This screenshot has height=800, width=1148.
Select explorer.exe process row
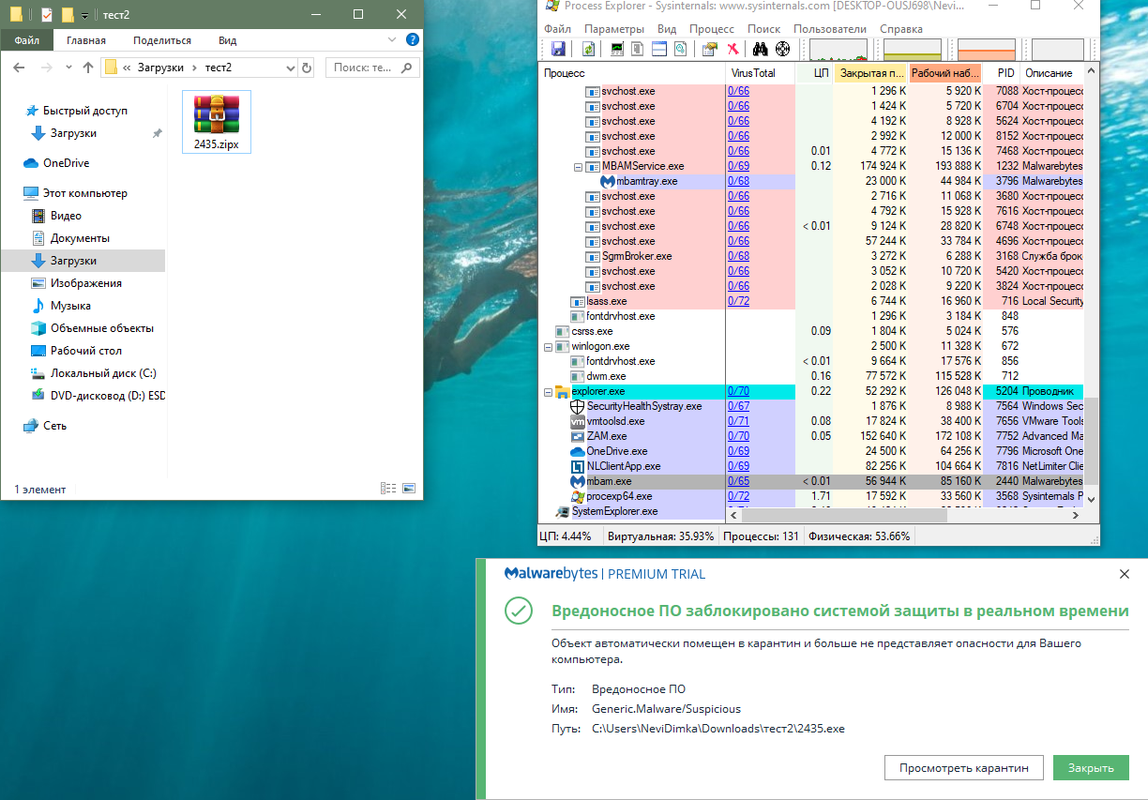(810, 391)
